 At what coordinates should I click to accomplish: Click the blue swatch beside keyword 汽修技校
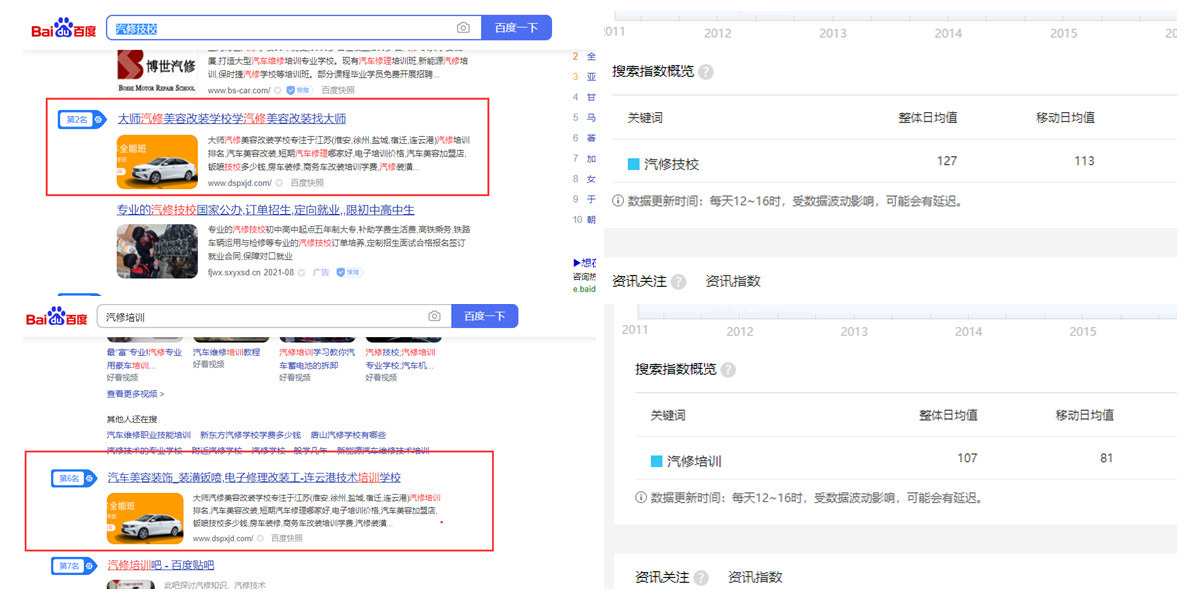point(633,164)
